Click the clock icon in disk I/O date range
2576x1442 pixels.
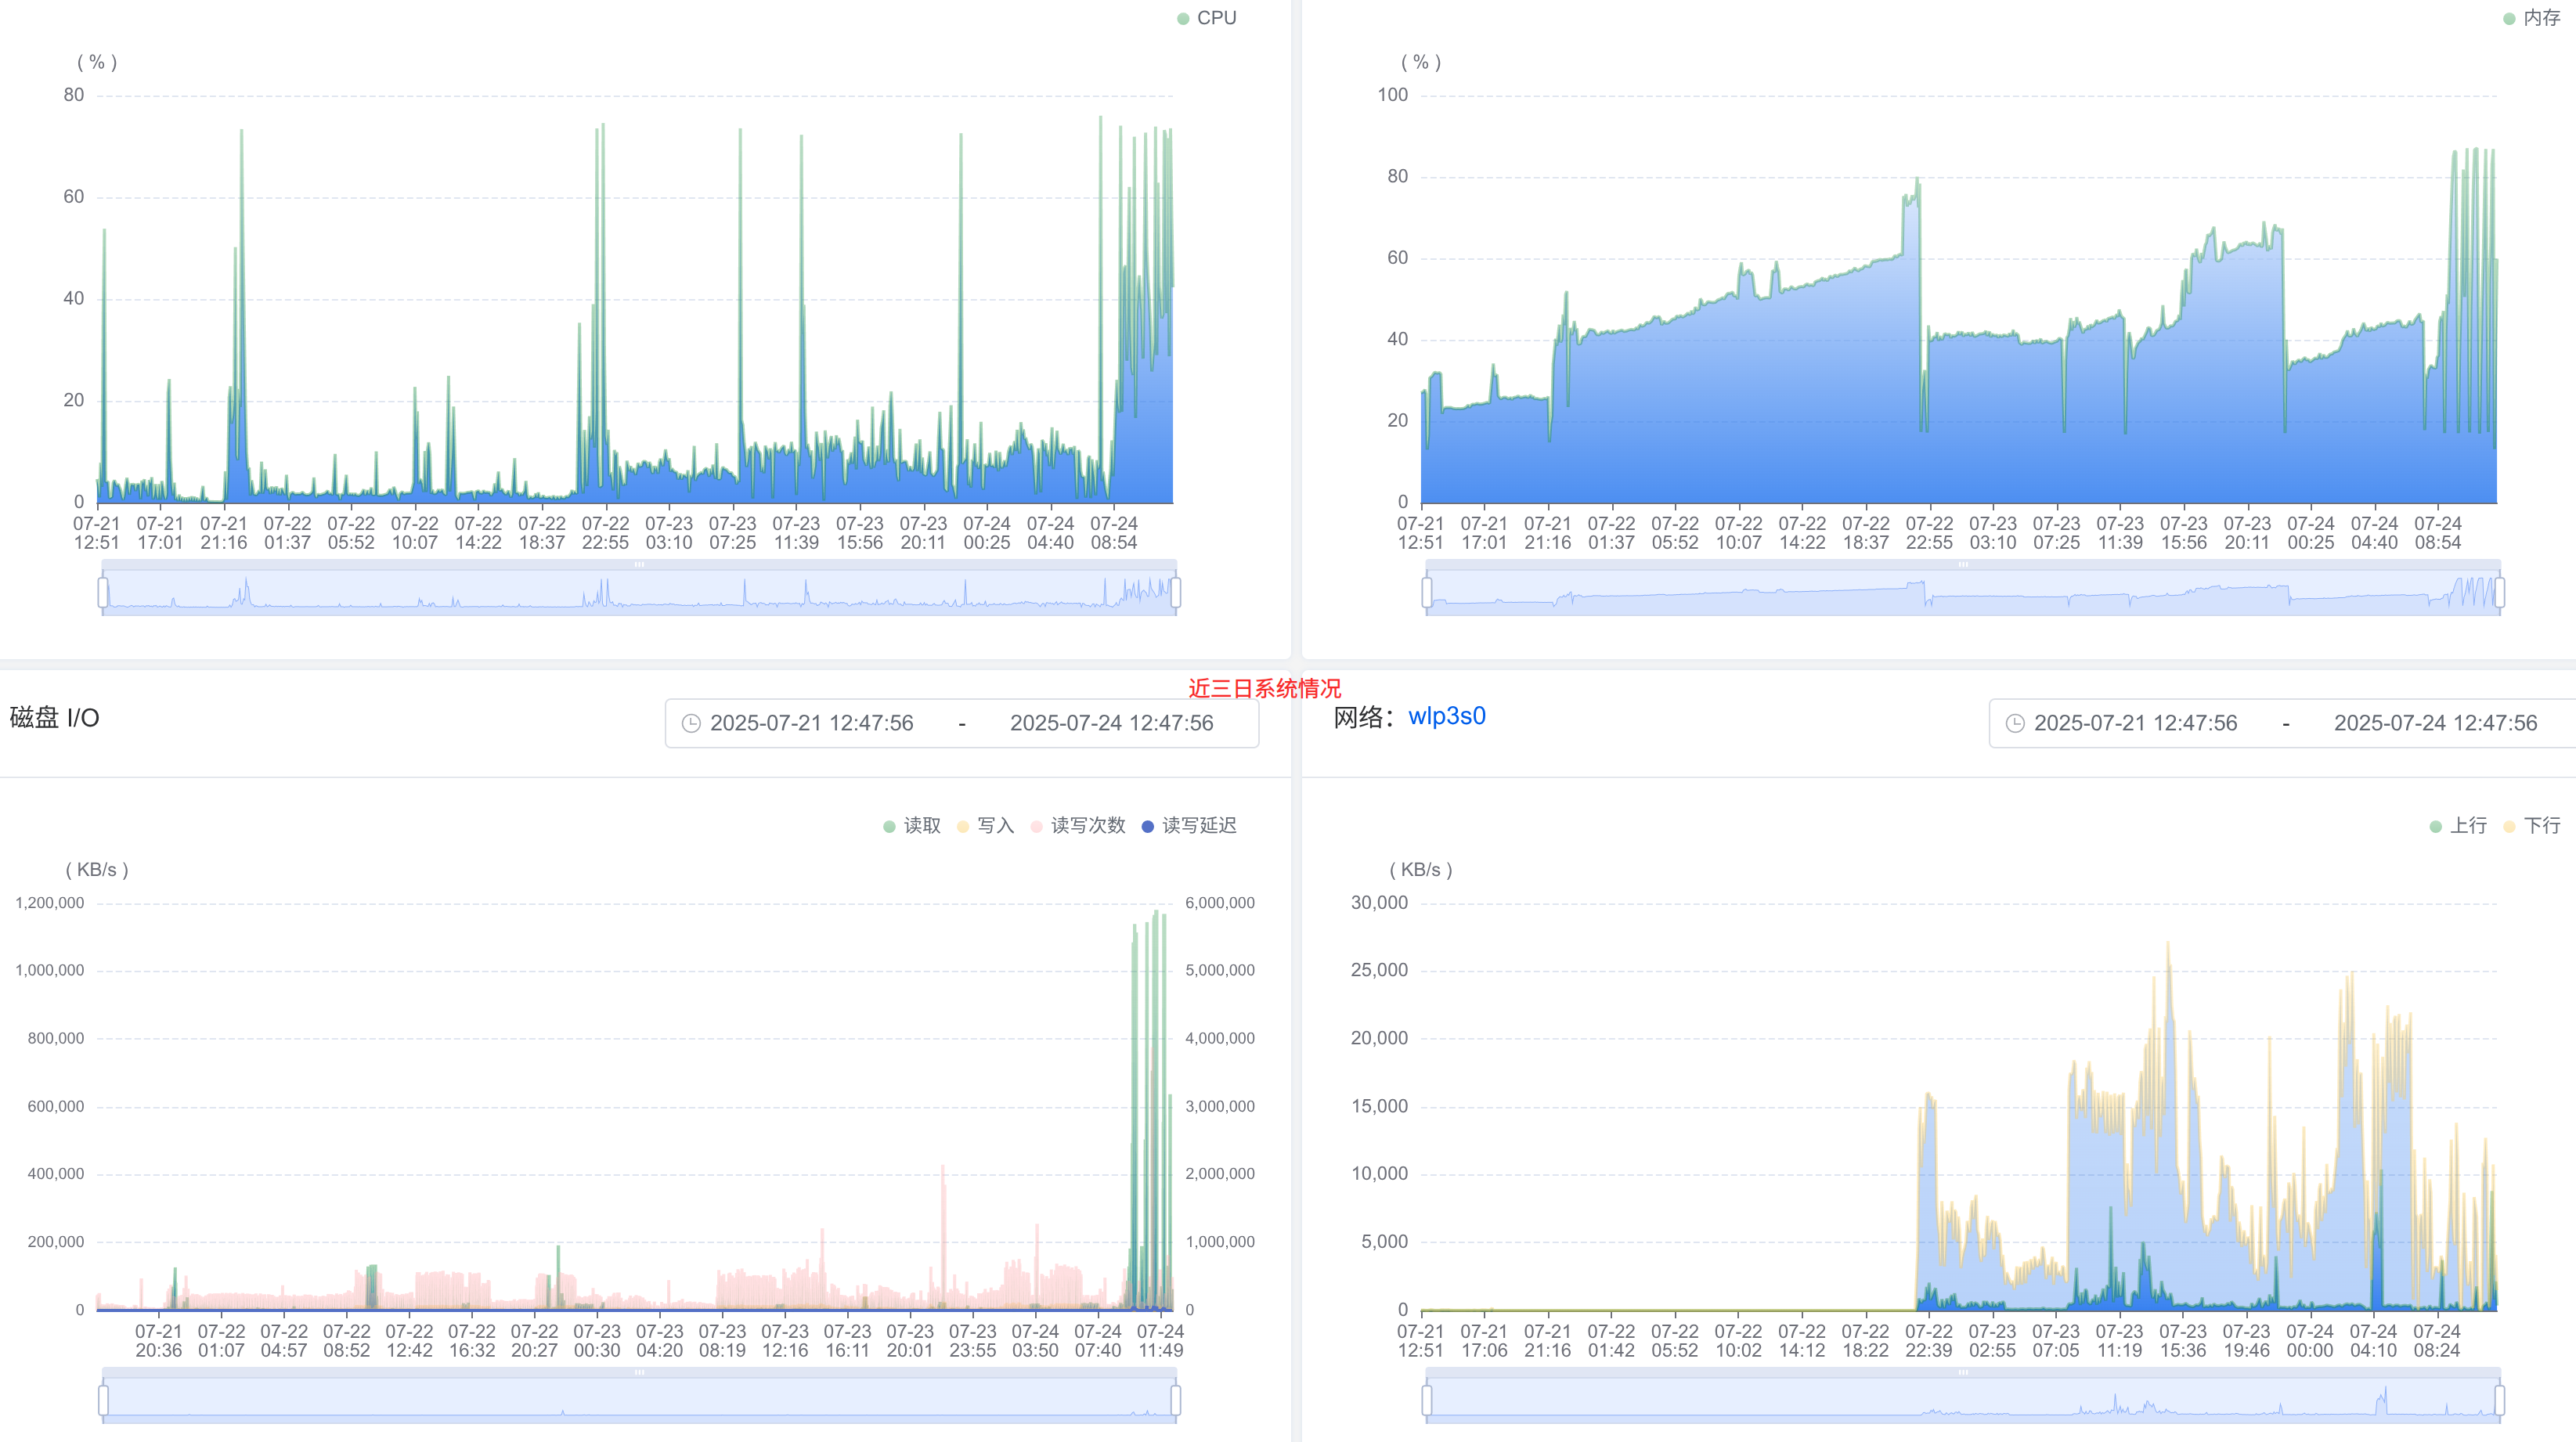691,723
